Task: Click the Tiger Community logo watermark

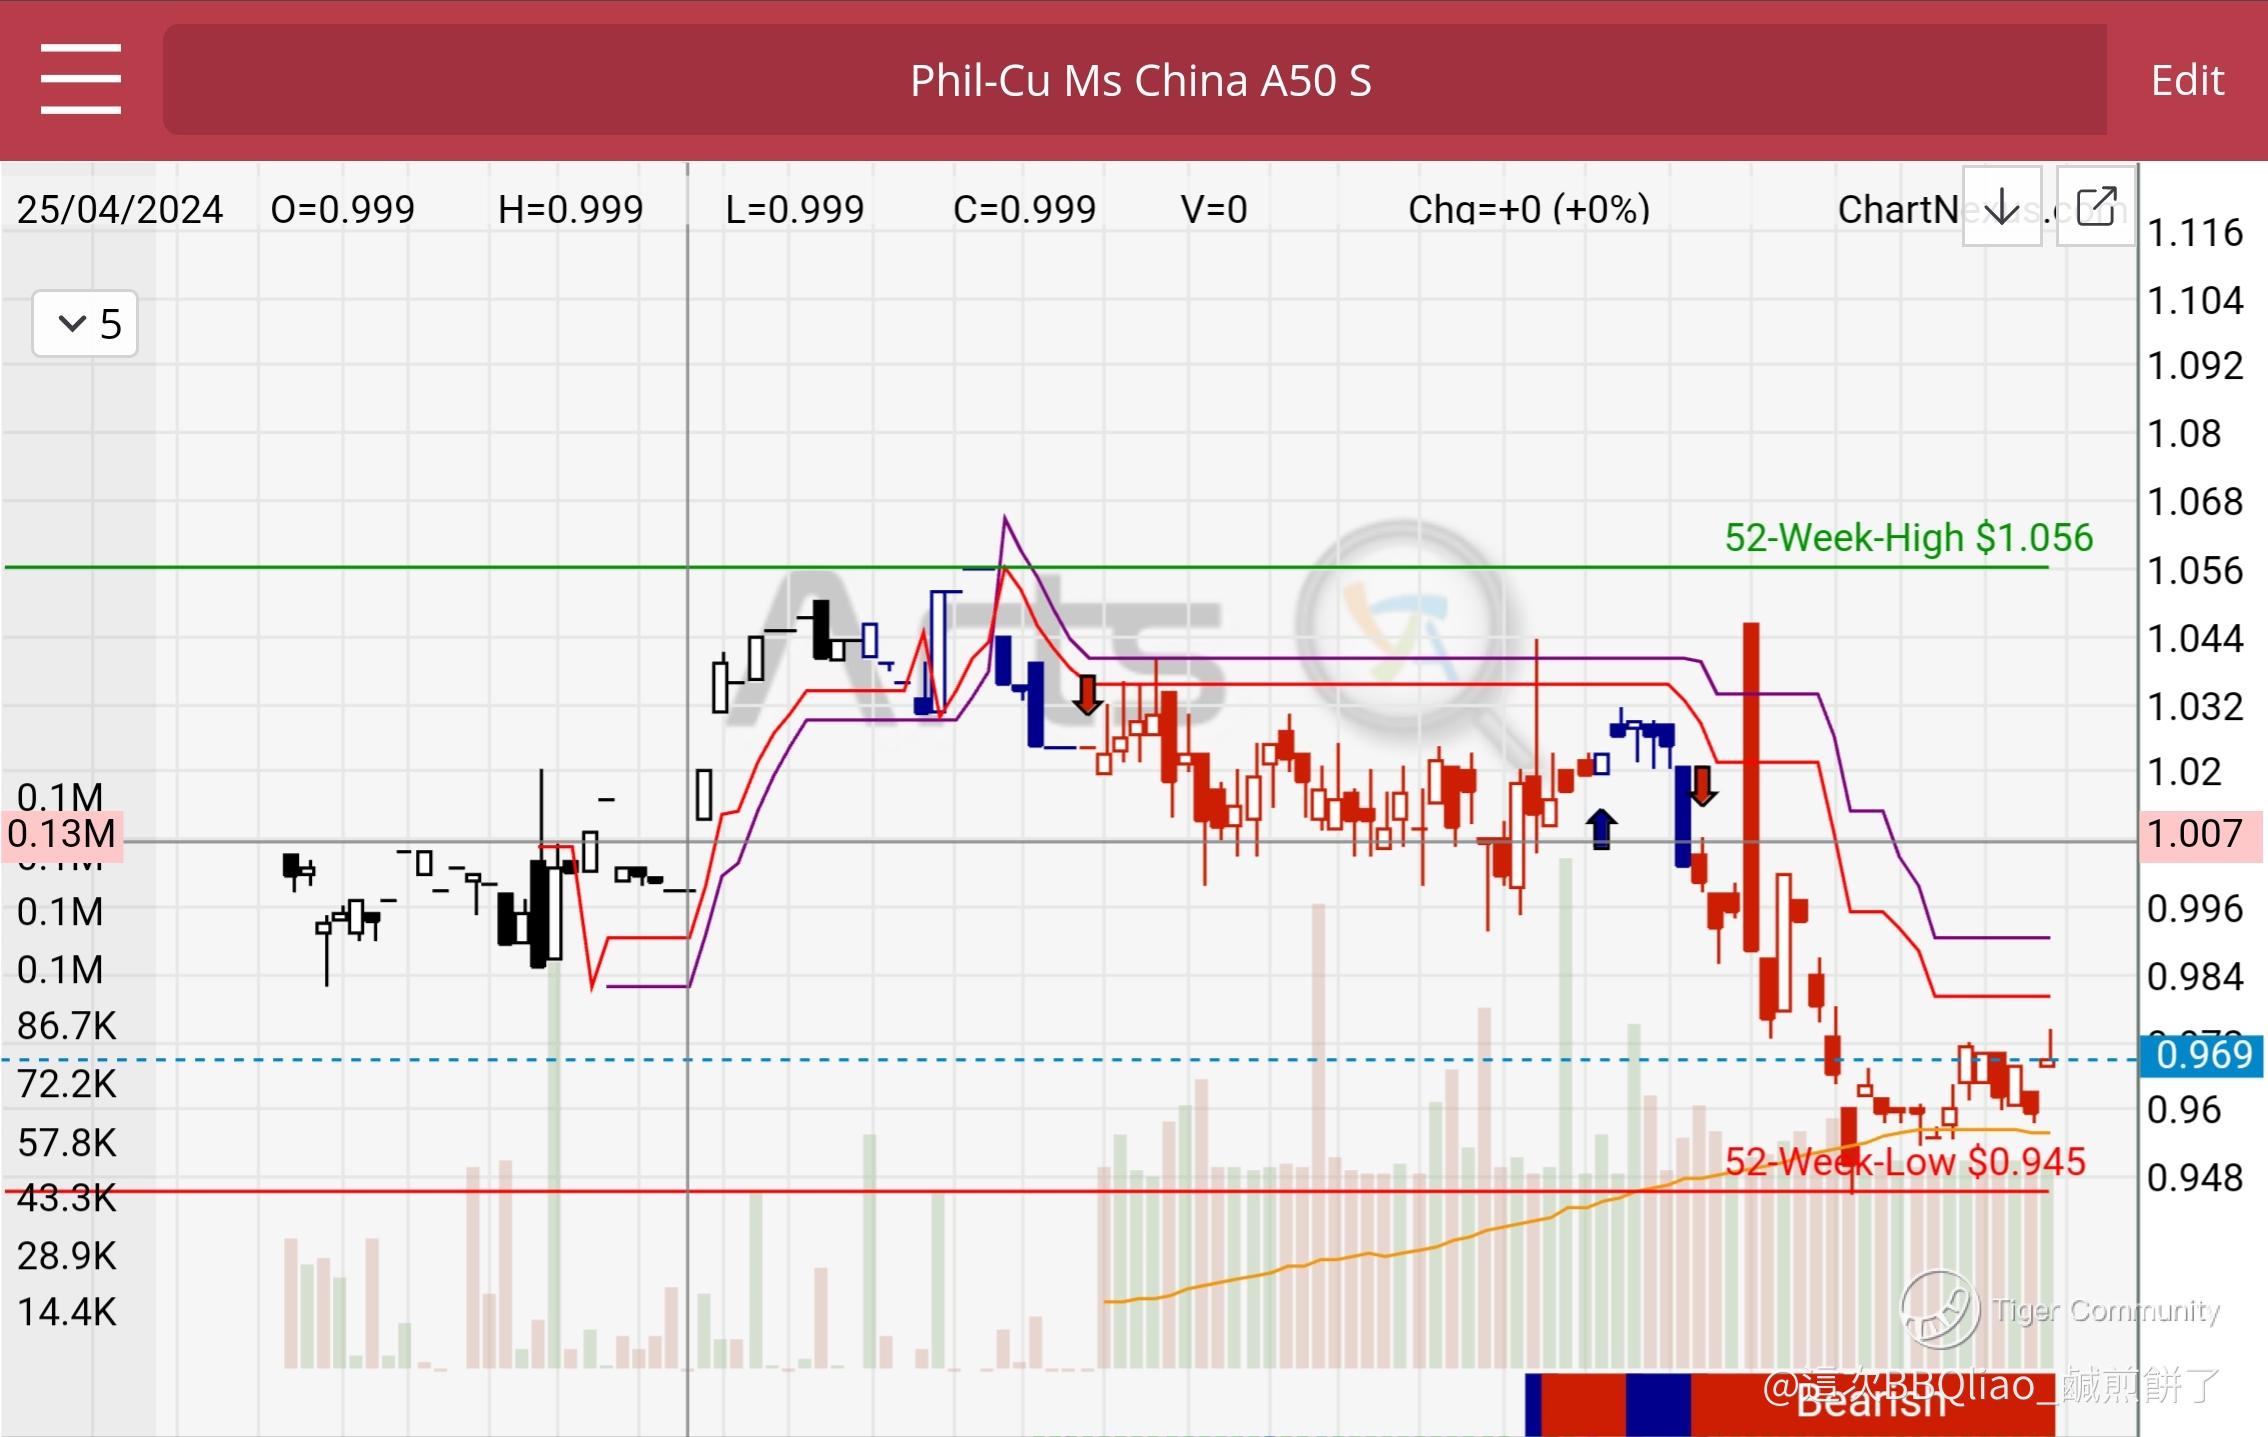Action: 1939,1308
